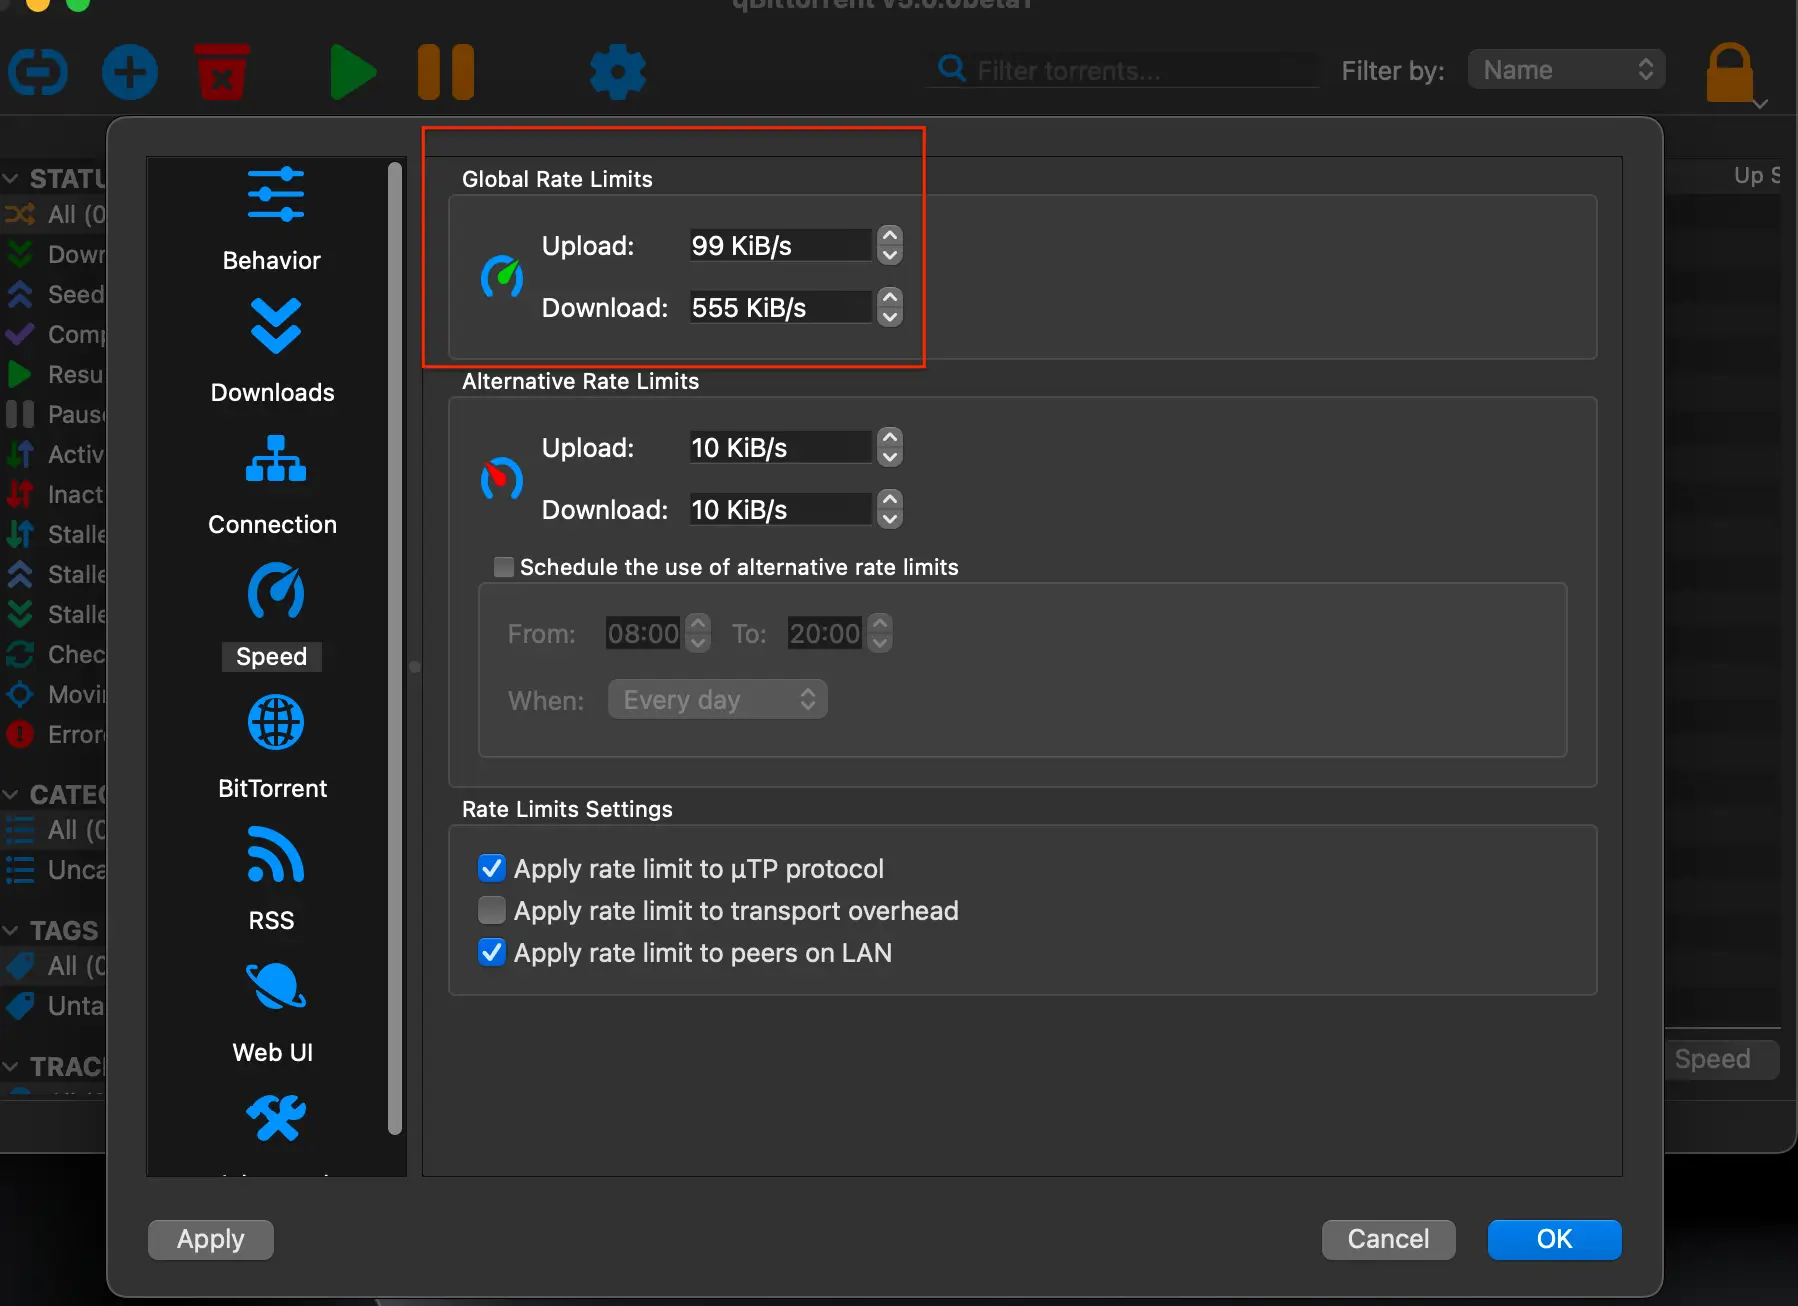Collapse the CATEGORIES section in main window

click(x=11, y=795)
